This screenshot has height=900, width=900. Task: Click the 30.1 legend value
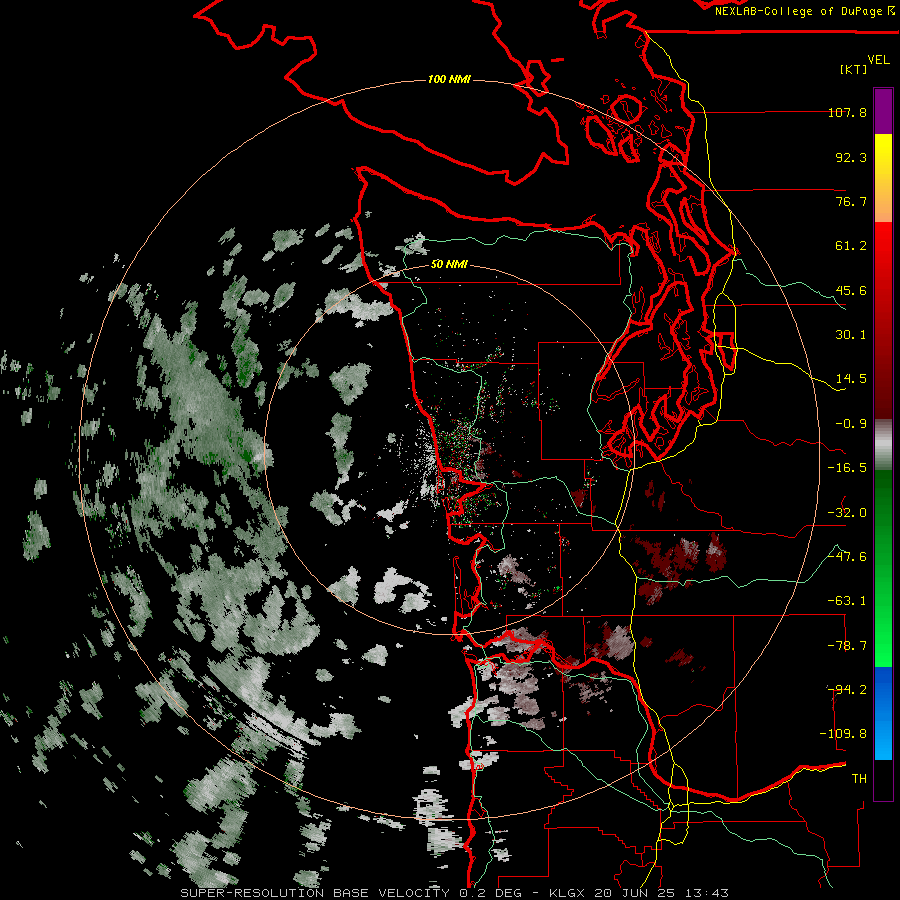[x=851, y=335]
